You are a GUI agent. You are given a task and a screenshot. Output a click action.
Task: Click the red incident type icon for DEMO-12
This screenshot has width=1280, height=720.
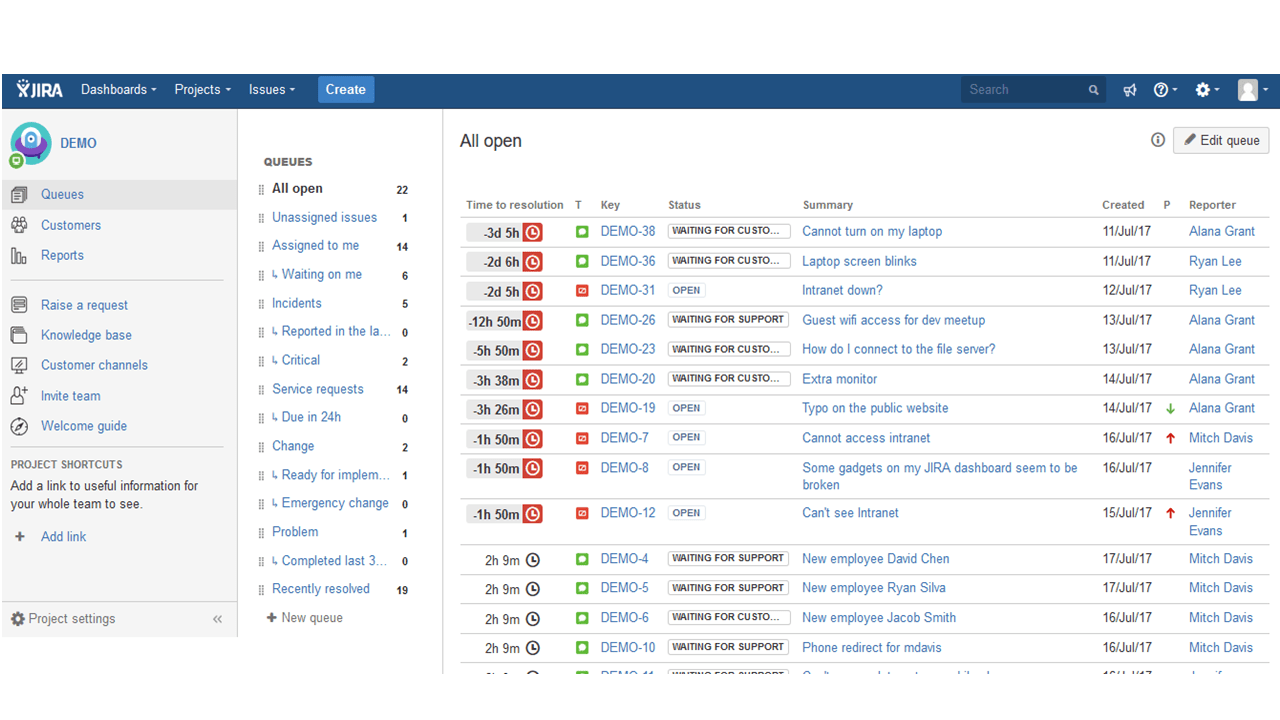pos(582,514)
